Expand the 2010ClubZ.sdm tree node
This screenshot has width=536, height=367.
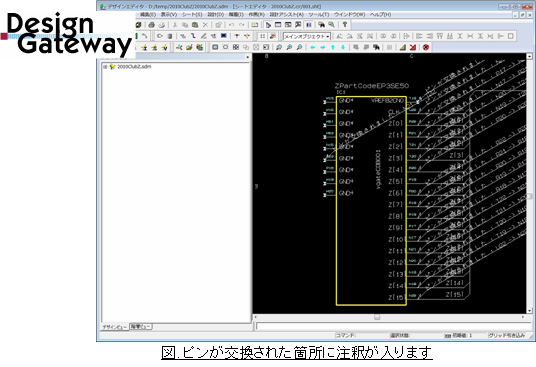[105, 67]
